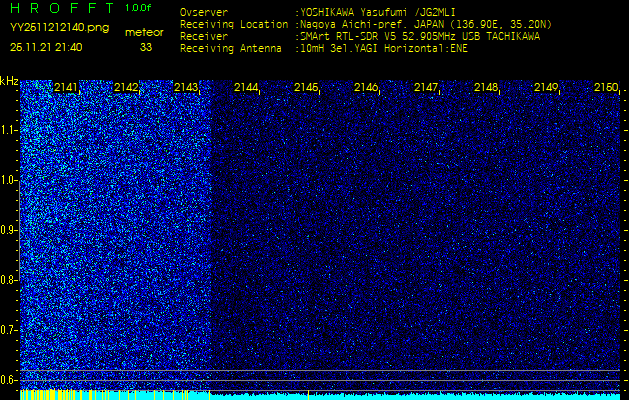Click the 2147 time marker
The height and width of the screenshot is (400, 629).
[426, 87]
